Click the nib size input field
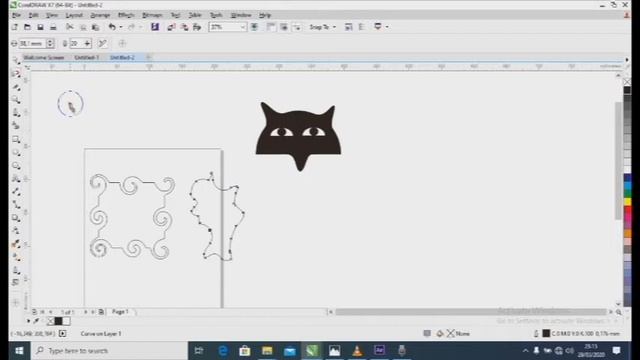Image resolution: width=640 pixels, height=360 pixels. (33, 43)
